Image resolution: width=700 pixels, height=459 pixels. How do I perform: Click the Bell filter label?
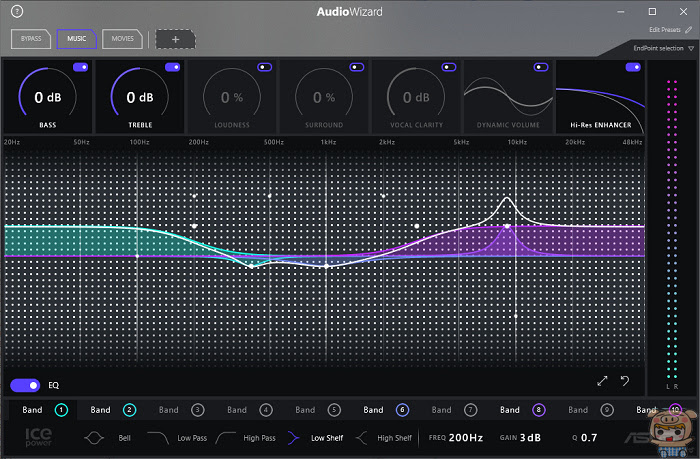pos(125,438)
